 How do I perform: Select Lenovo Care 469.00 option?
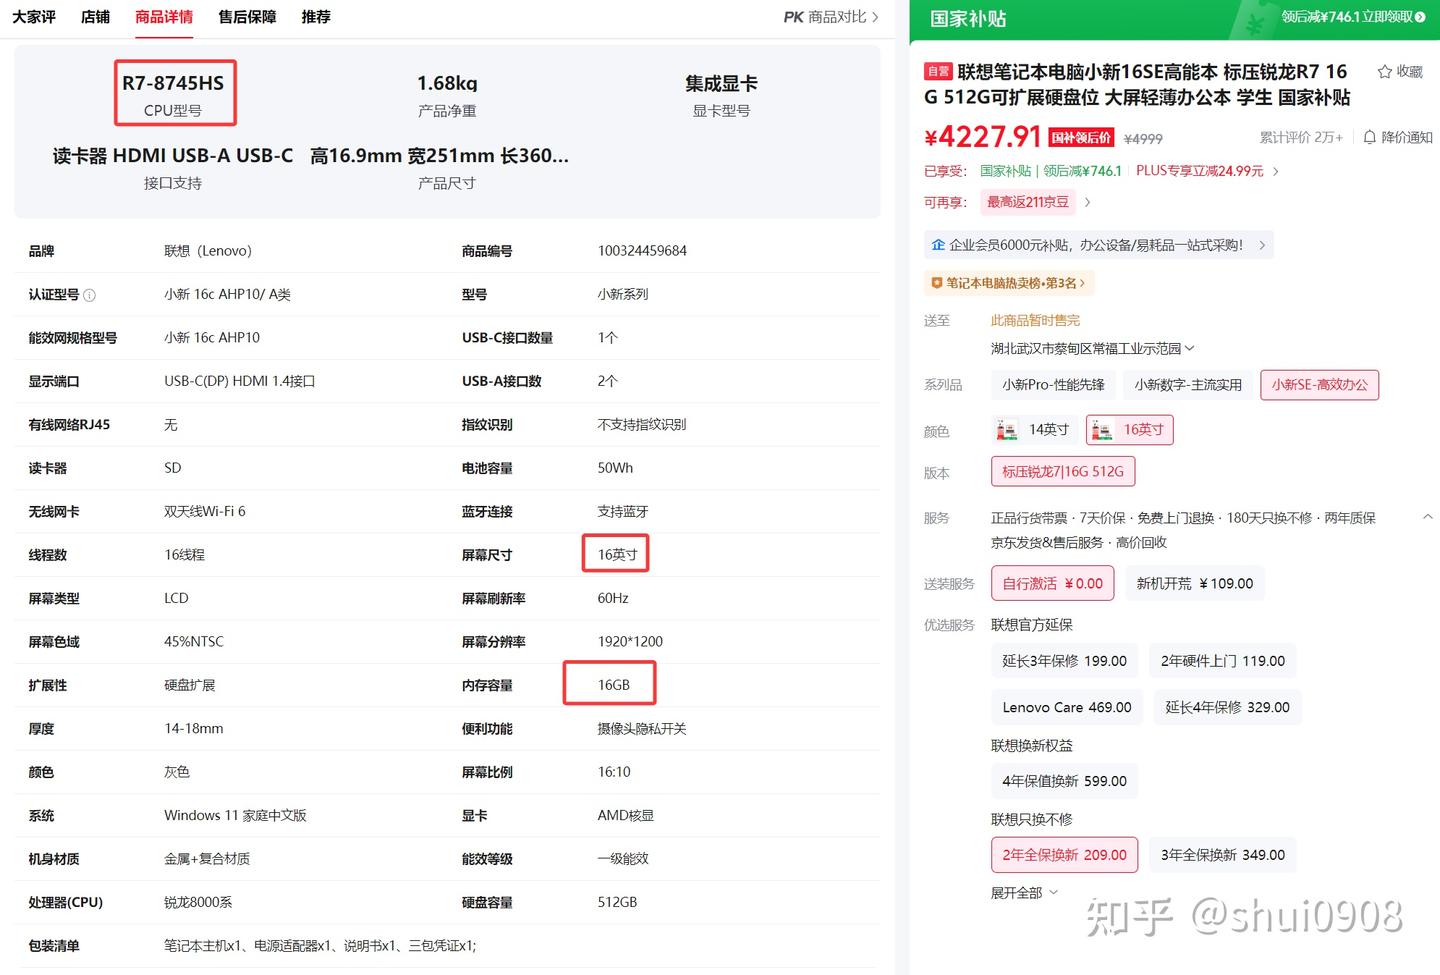(x=1067, y=707)
